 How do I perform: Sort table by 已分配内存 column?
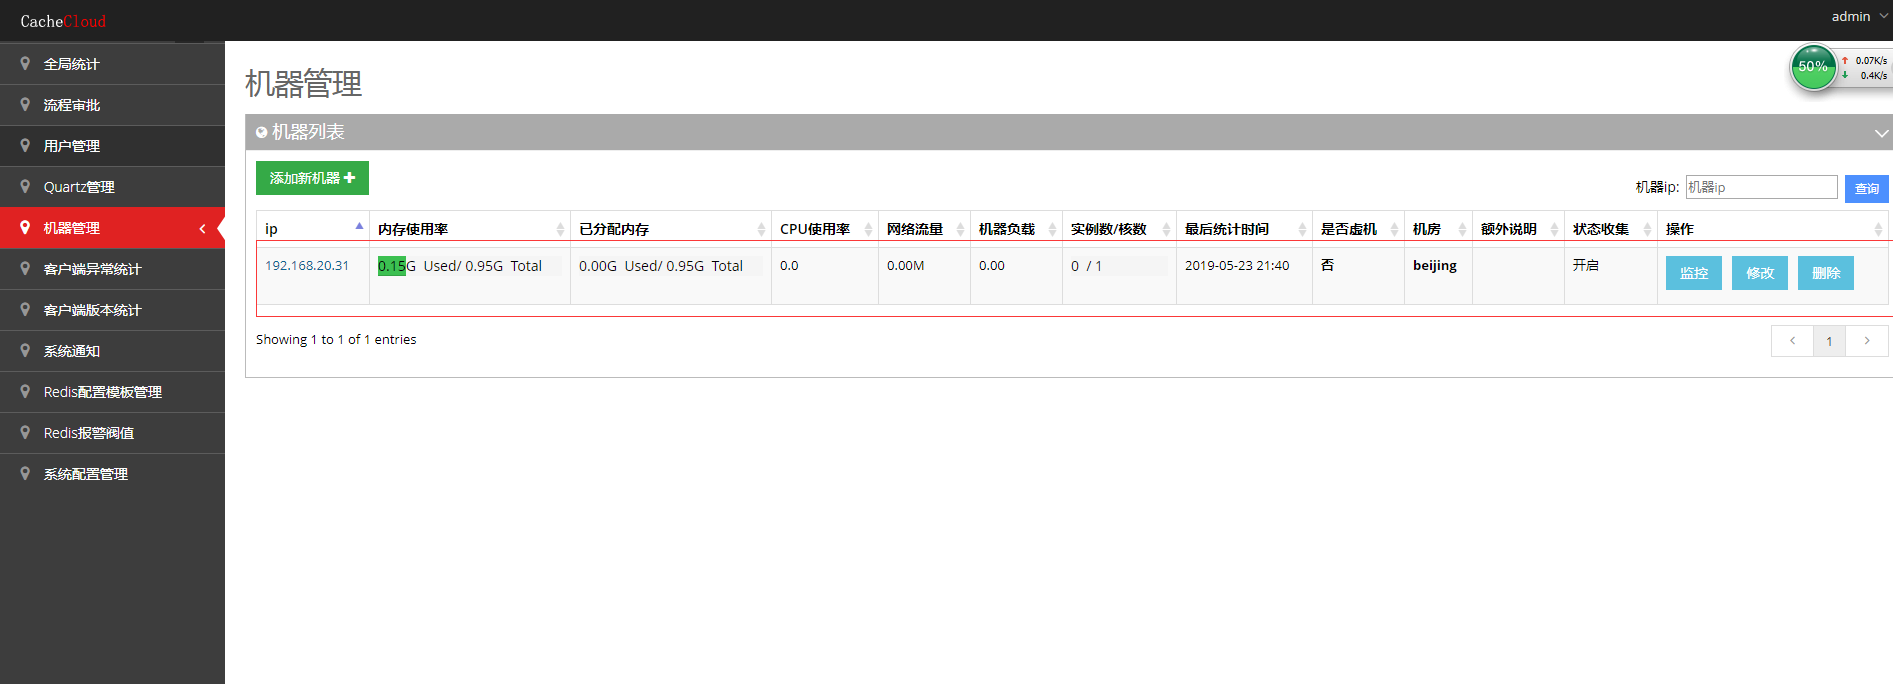pyautogui.click(x=671, y=229)
